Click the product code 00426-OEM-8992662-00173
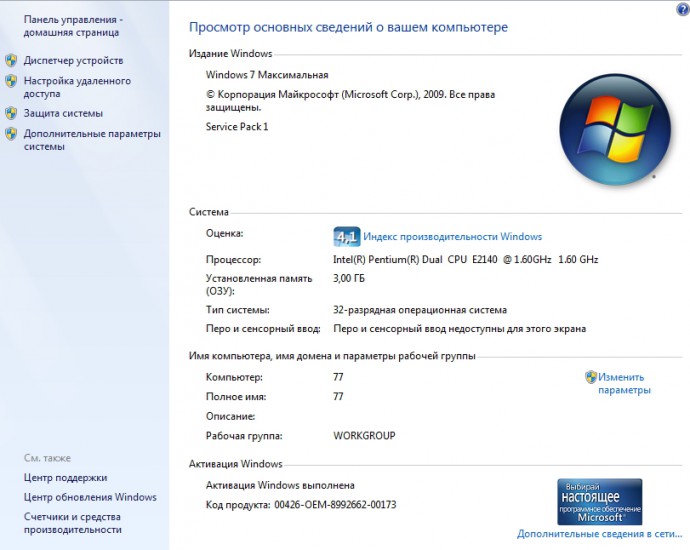Image resolution: width=690 pixels, height=550 pixels. point(335,505)
